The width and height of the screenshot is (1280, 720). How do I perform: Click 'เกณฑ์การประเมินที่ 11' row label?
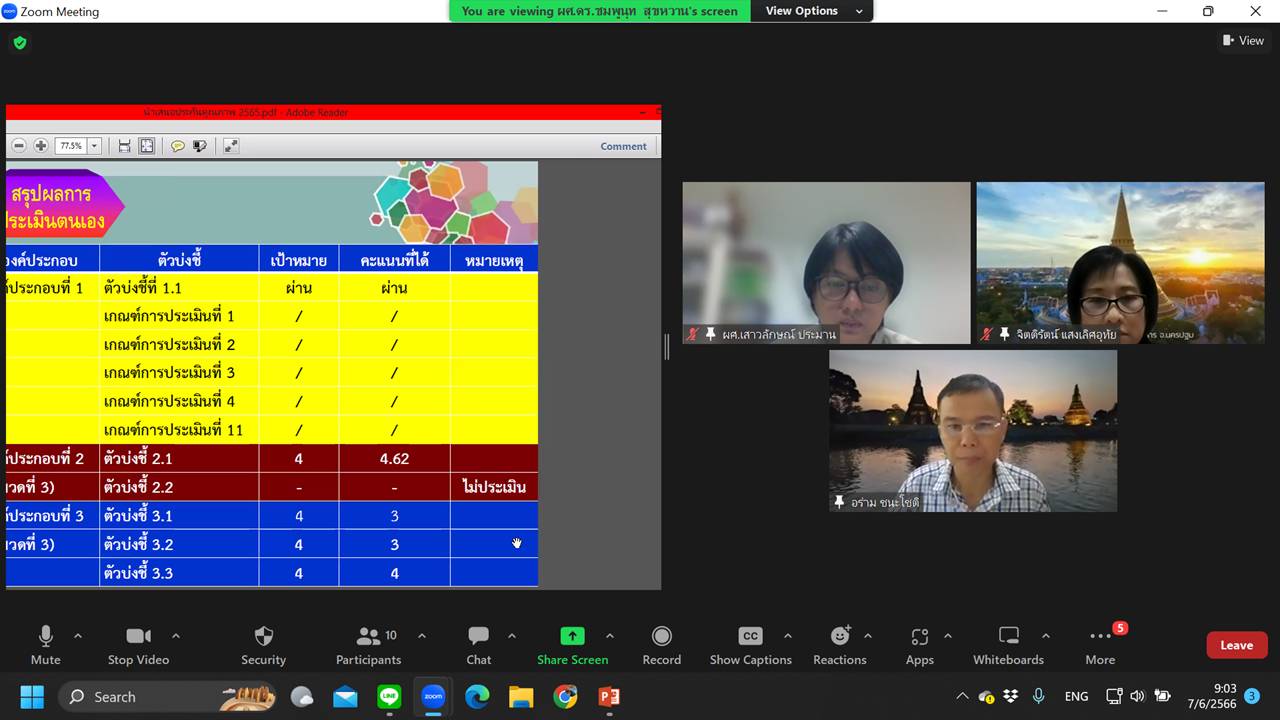173,430
